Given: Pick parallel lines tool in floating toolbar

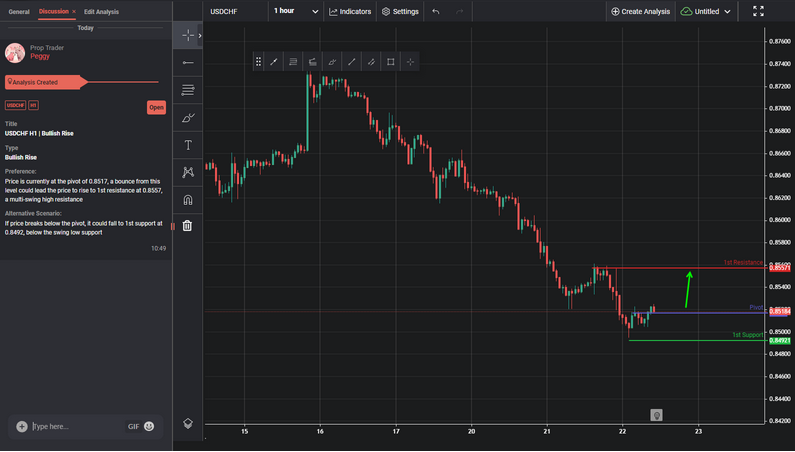Looking at the screenshot, I should click(293, 62).
